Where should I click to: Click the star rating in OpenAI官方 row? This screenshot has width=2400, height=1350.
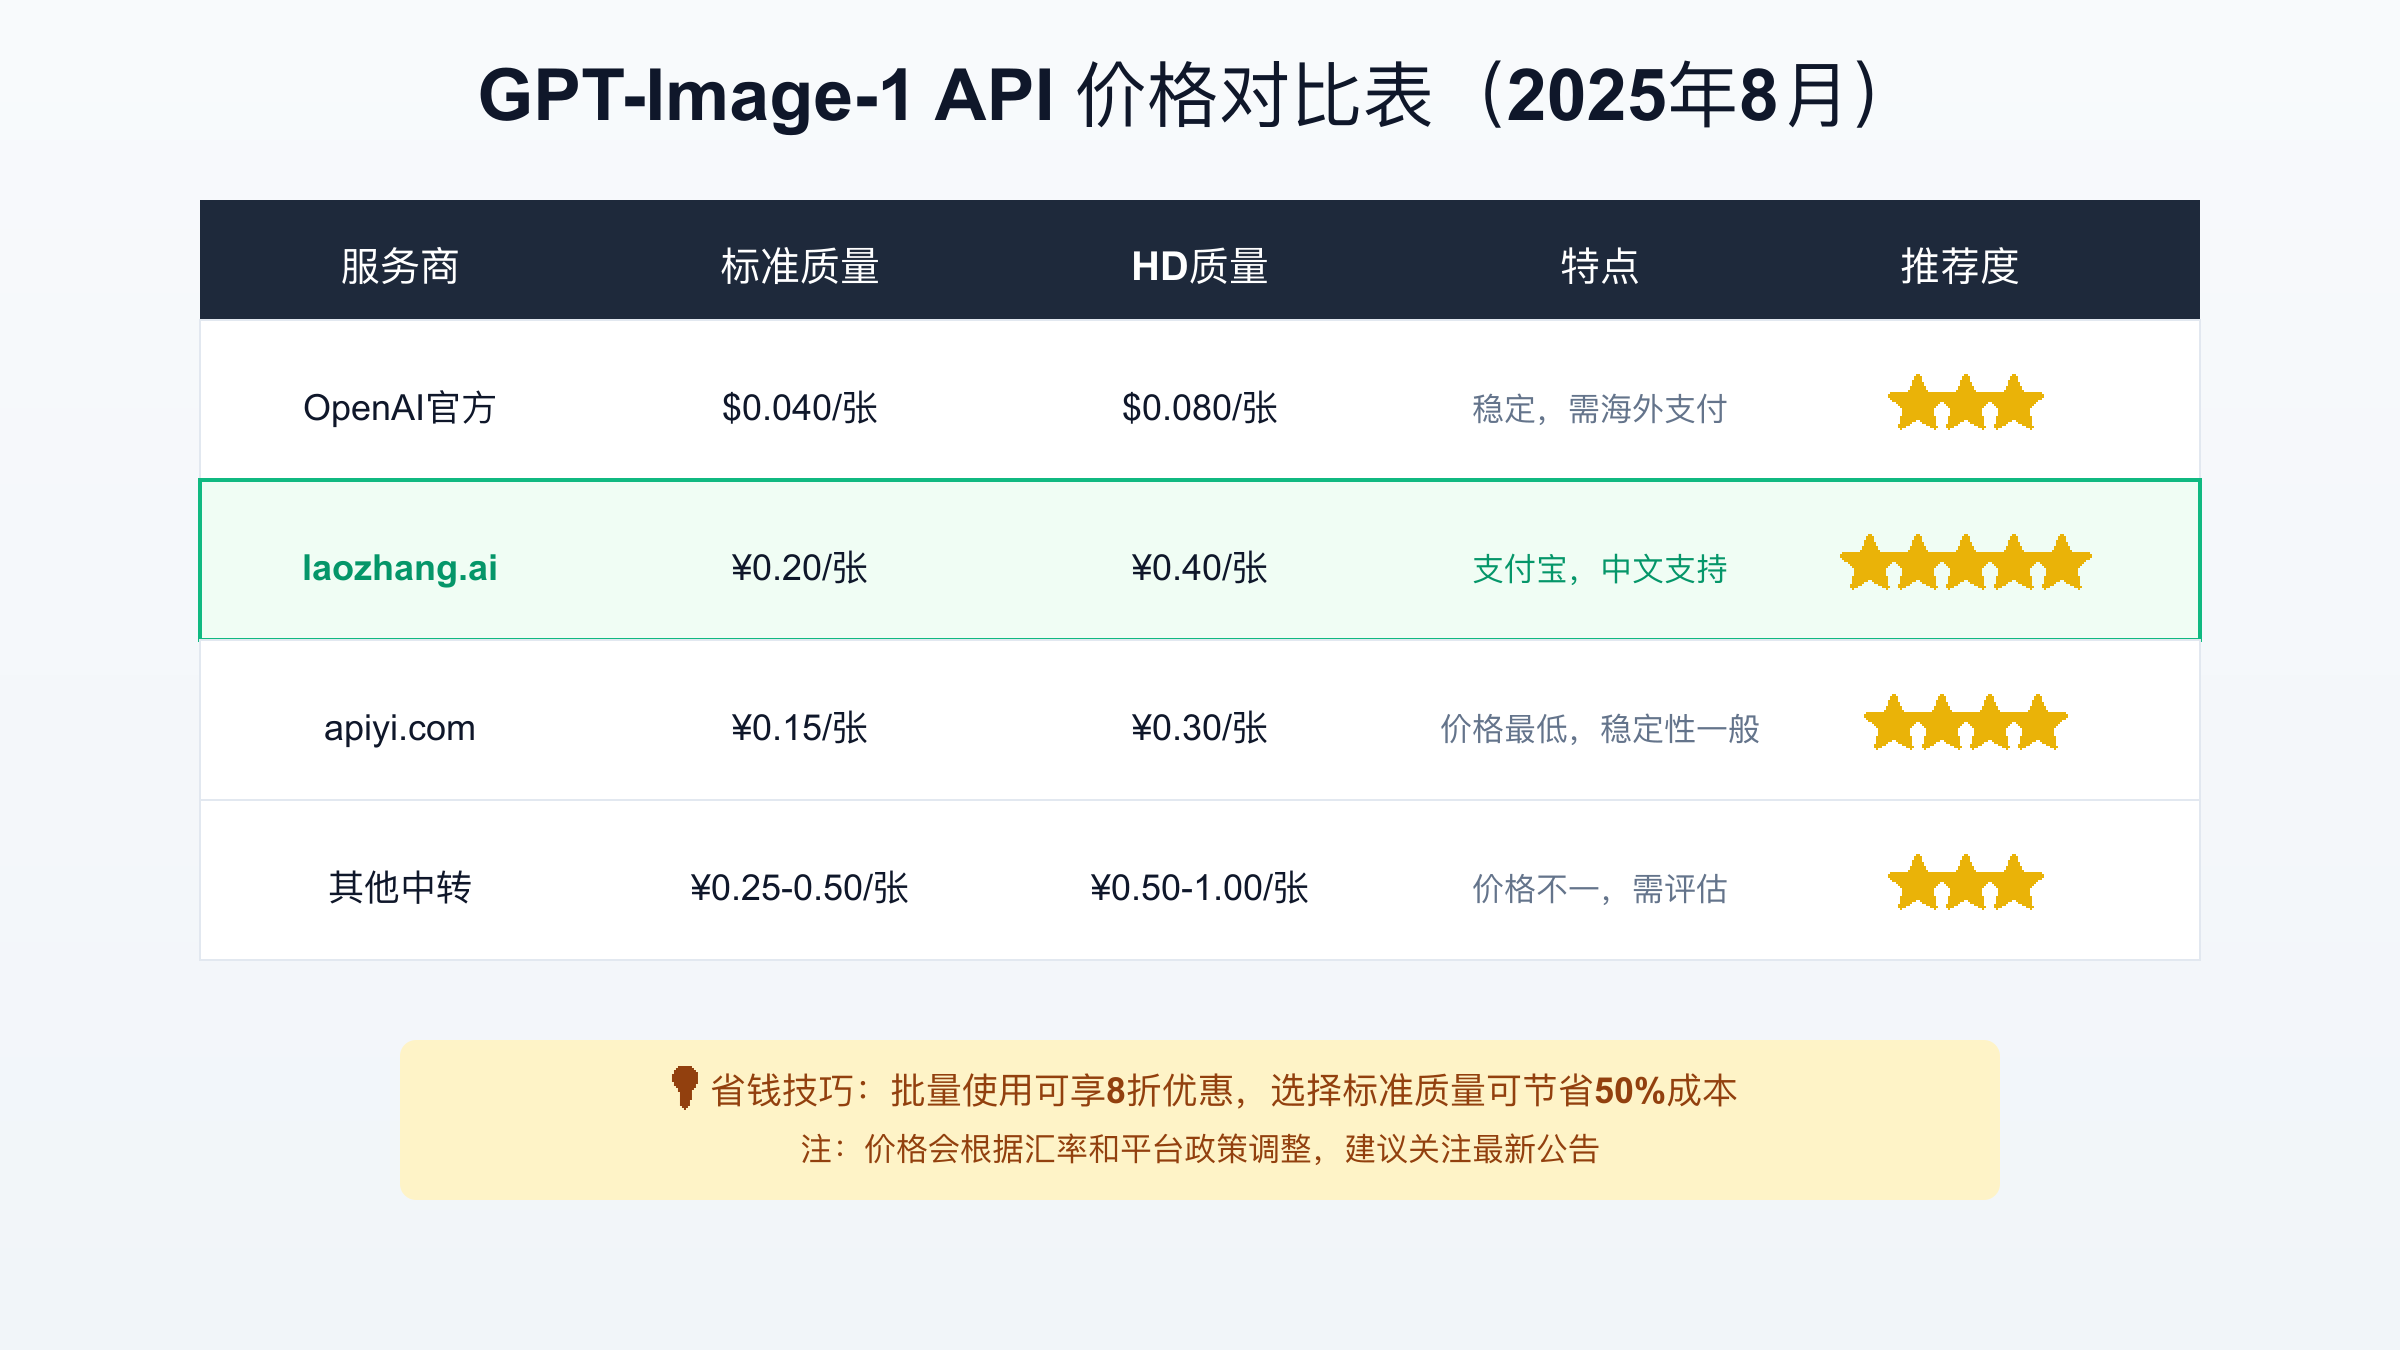(x=1966, y=403)
